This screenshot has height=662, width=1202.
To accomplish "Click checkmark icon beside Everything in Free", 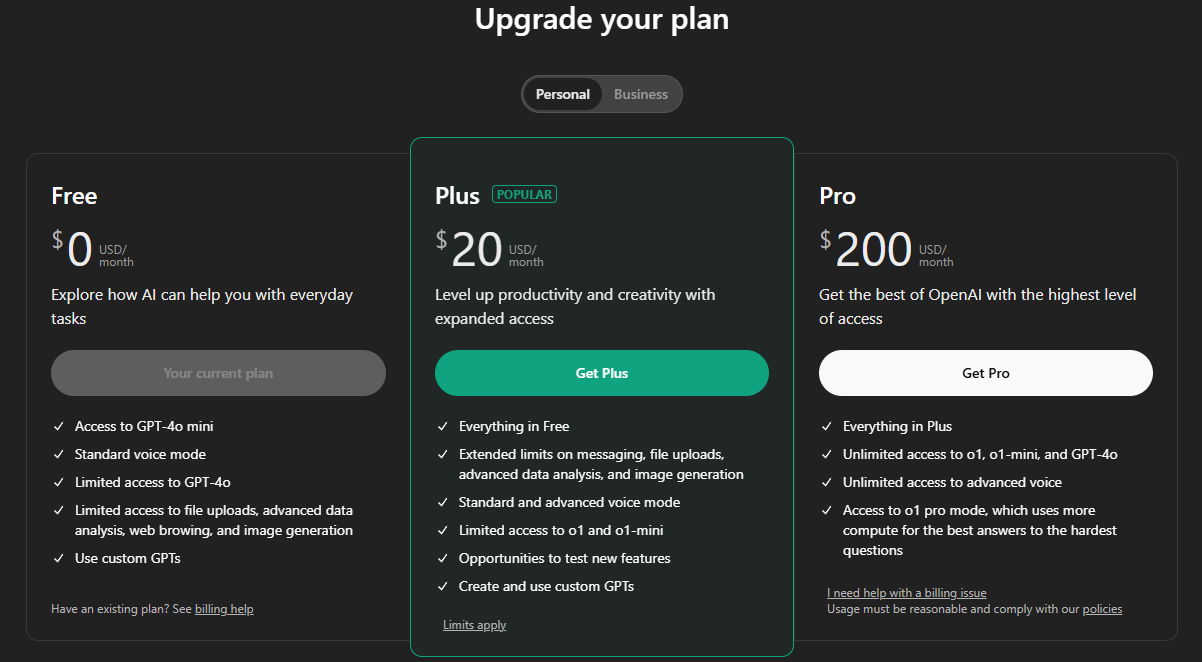I will pos(443,427).
